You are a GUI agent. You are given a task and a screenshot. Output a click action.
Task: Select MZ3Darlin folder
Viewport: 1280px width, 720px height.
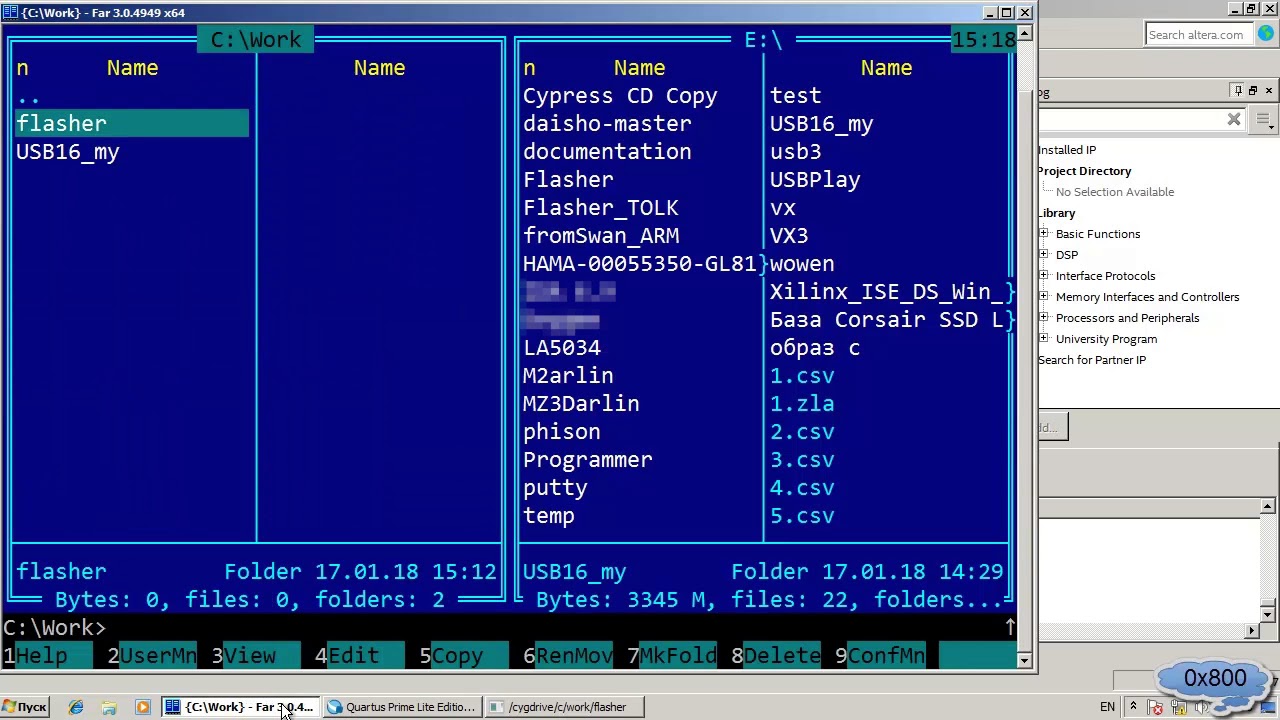581,404
